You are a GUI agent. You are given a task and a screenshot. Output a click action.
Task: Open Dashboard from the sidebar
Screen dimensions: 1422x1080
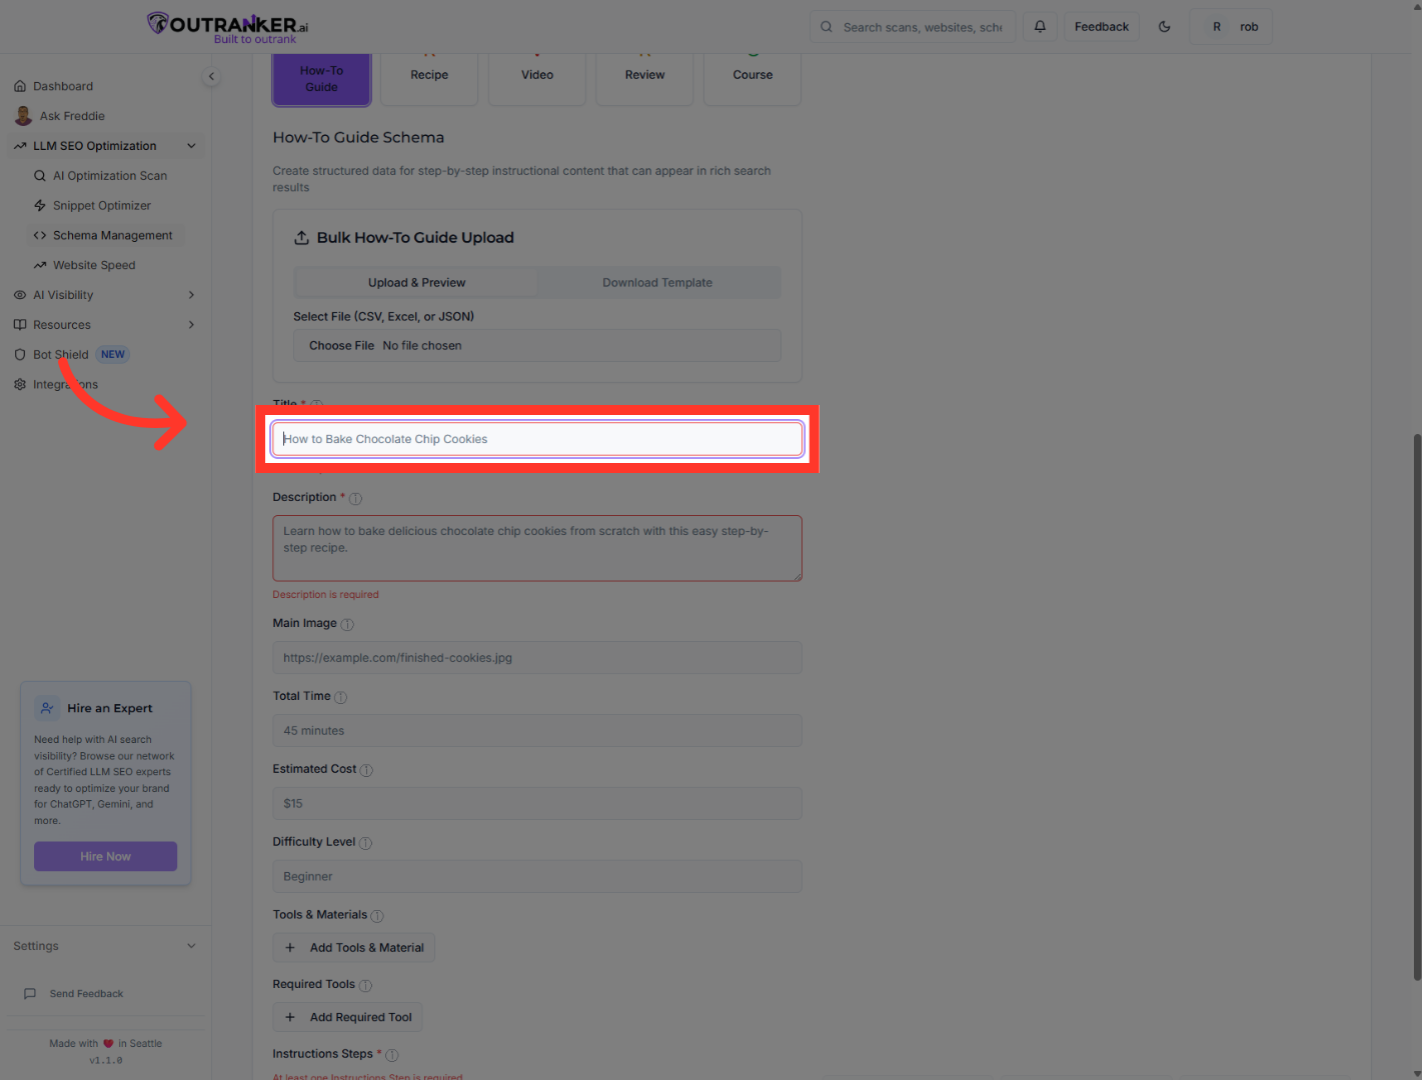(x=105, y=86)
